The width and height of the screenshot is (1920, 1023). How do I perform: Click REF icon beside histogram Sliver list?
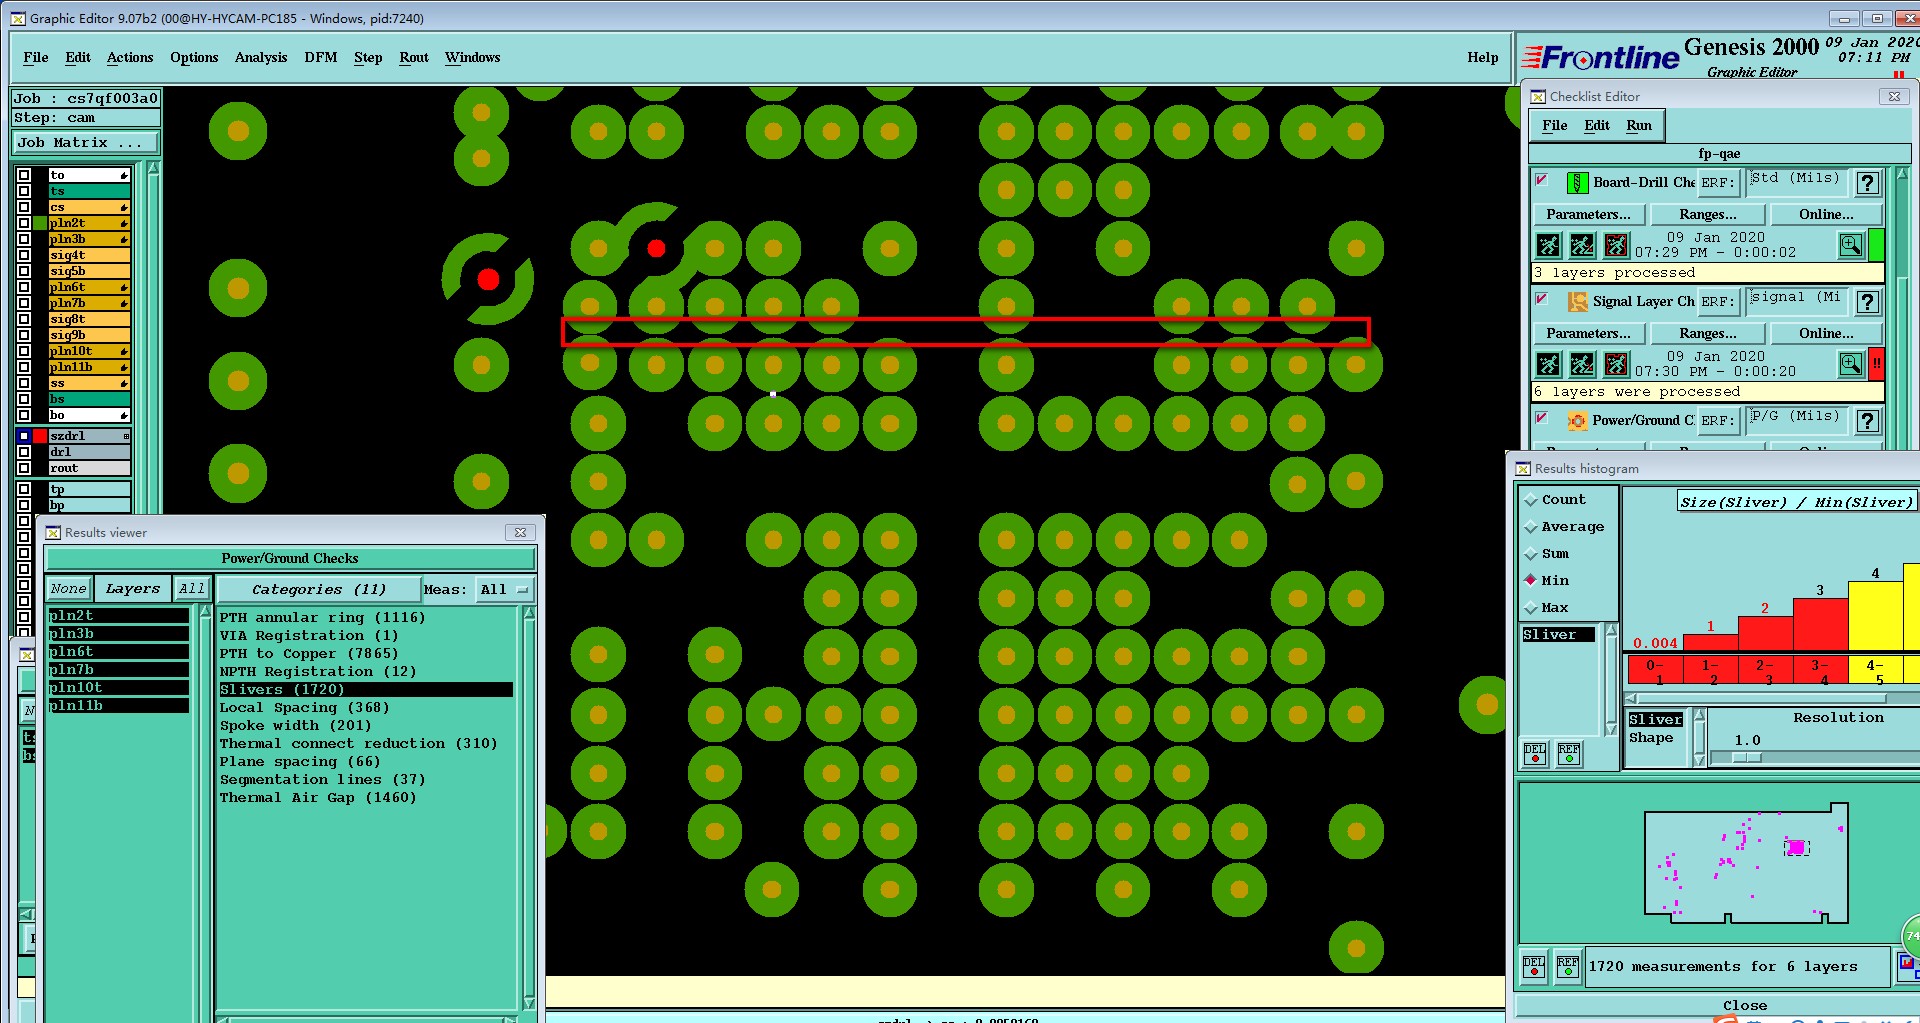click(1569, 754)
